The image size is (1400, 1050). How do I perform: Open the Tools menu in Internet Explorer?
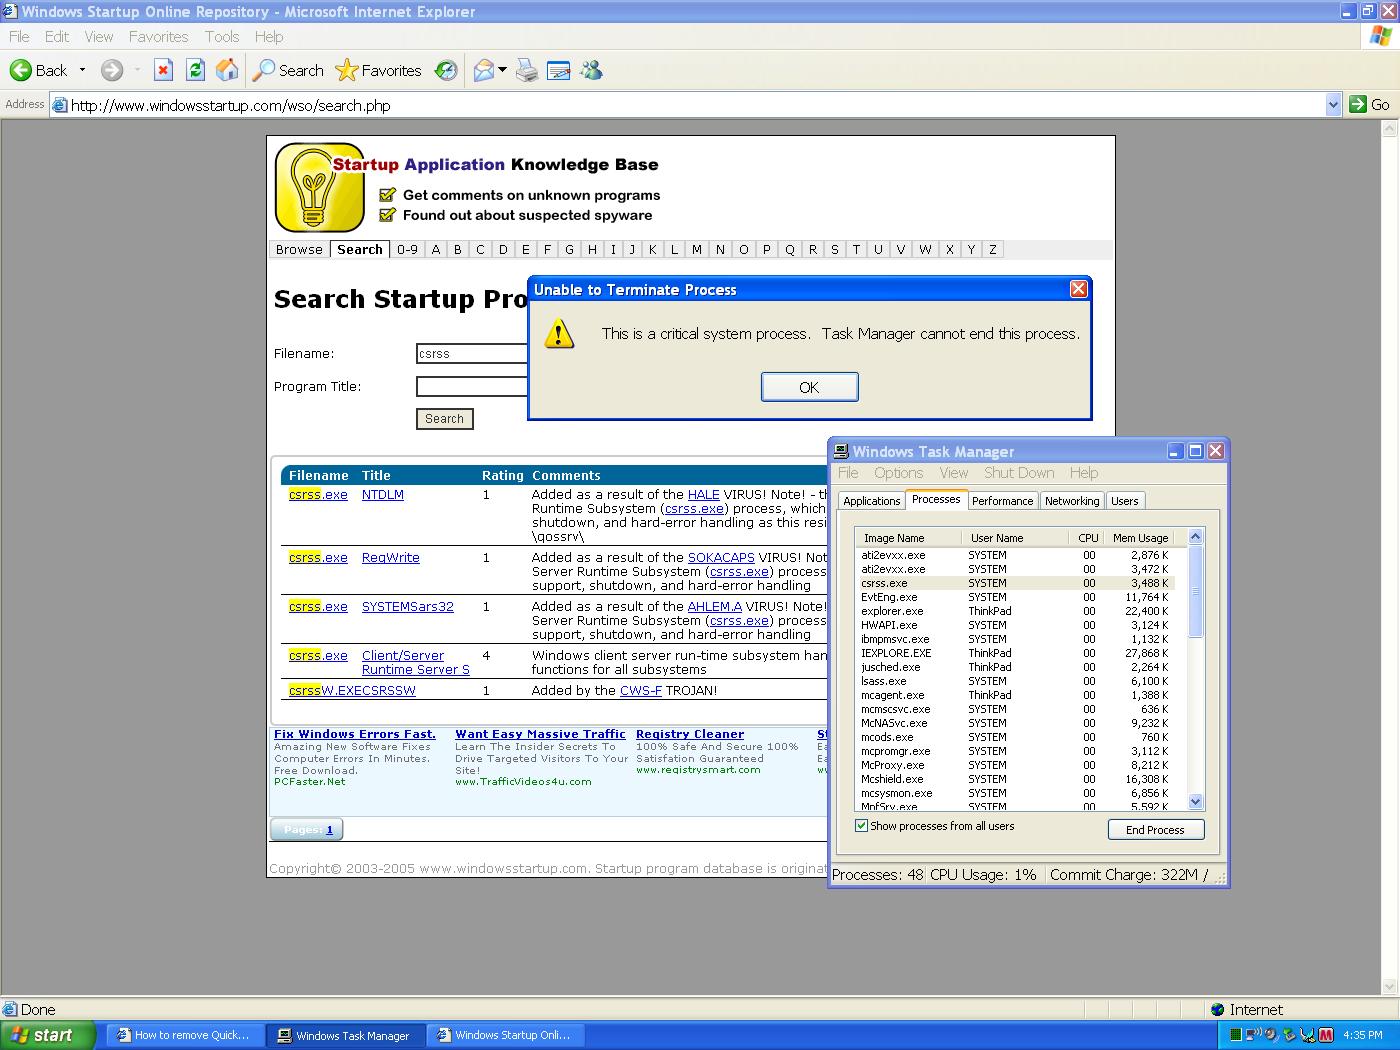tap(222, 36)
